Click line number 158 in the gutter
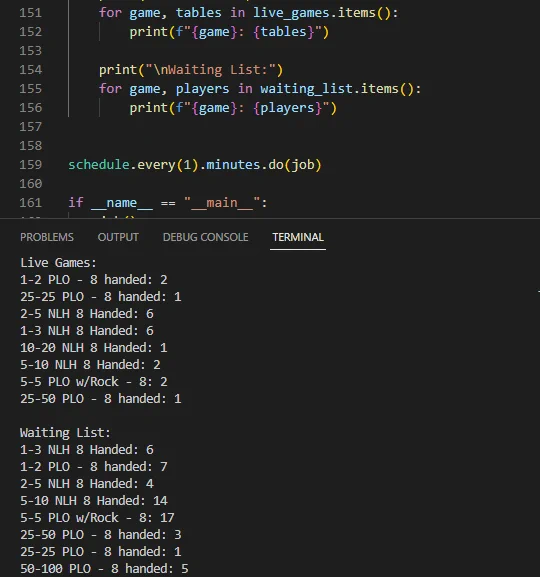This screenshot has width=540, height=577. pos(31,146)
